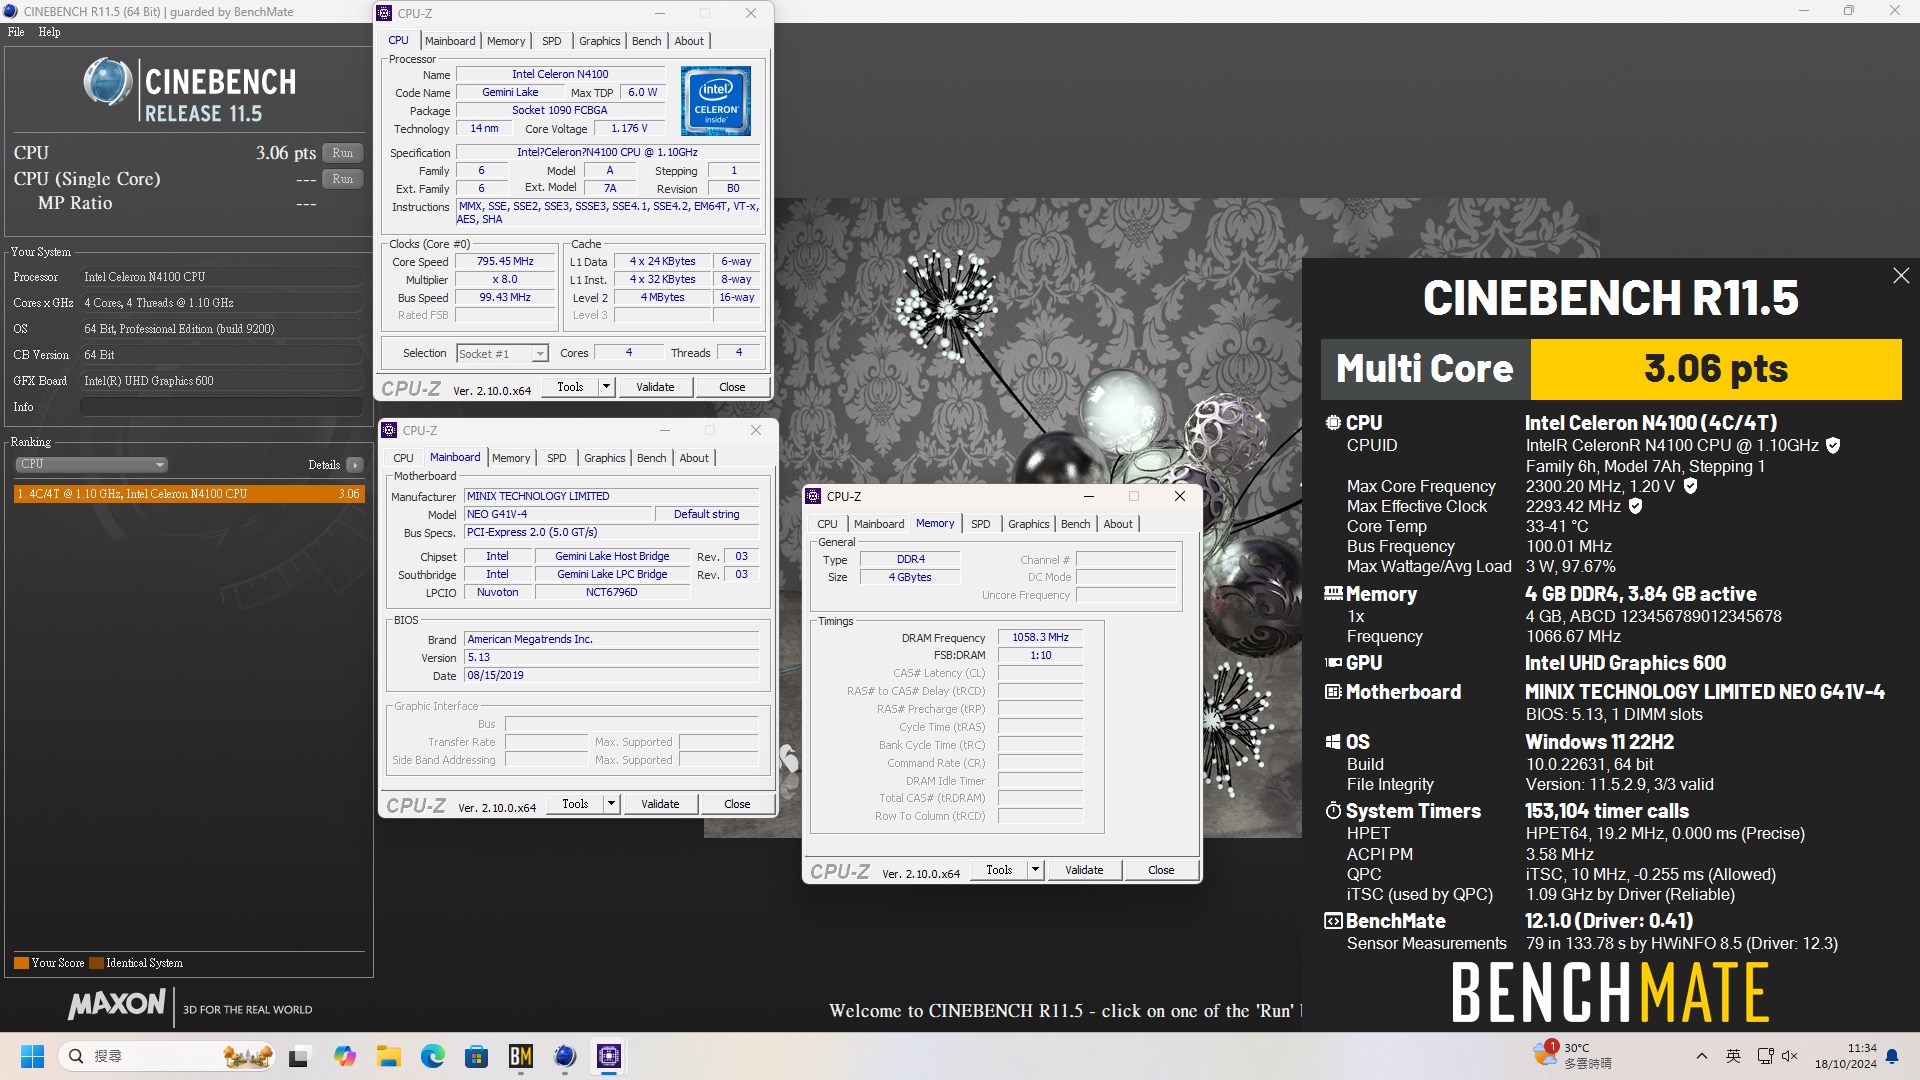Open About tab in top CPU-Z window
Viewport: 1920px width, 1080px height.
coord(689,41)
